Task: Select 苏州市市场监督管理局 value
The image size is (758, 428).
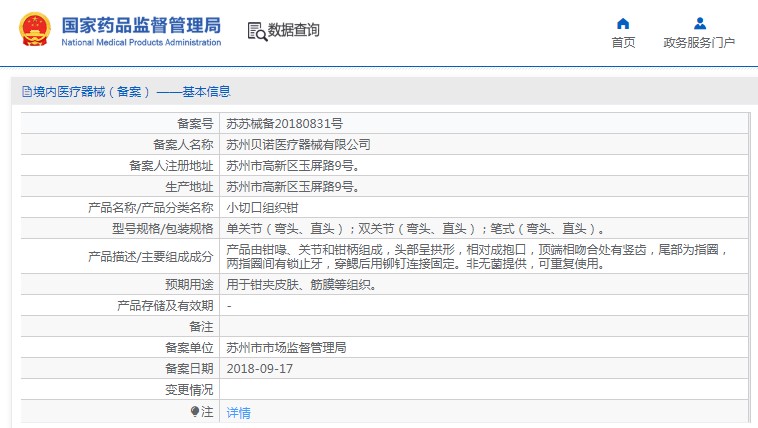Action: pyautogui.click(x=286, y=348)
